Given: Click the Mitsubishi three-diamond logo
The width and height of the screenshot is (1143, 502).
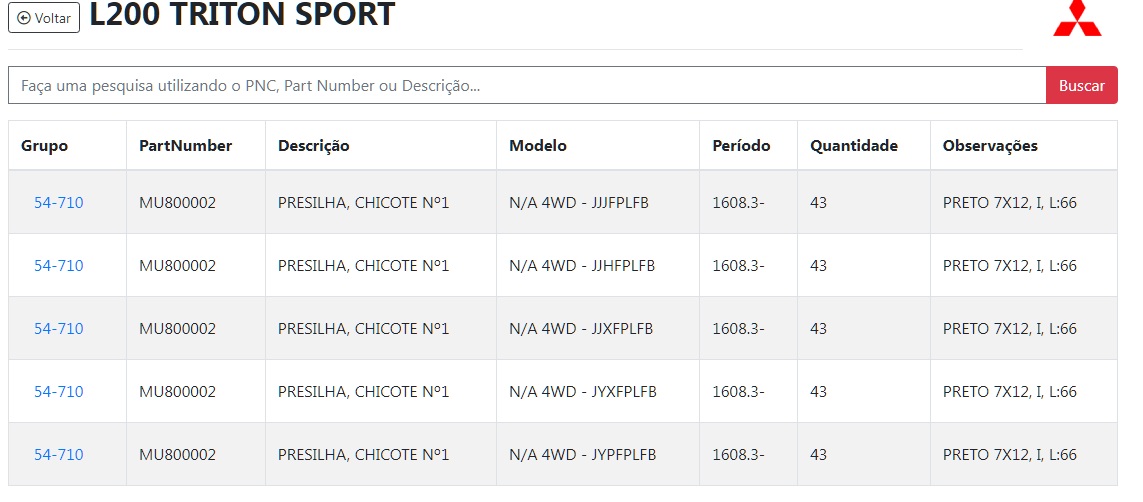Looking at the screenshot, I should tap(1077, 18).
